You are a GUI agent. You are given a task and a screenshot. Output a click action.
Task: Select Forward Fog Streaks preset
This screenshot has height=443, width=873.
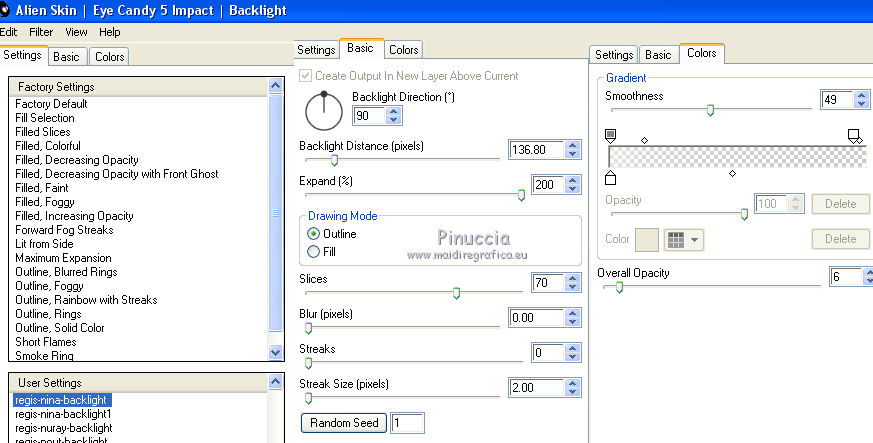[x=64, y=230]
